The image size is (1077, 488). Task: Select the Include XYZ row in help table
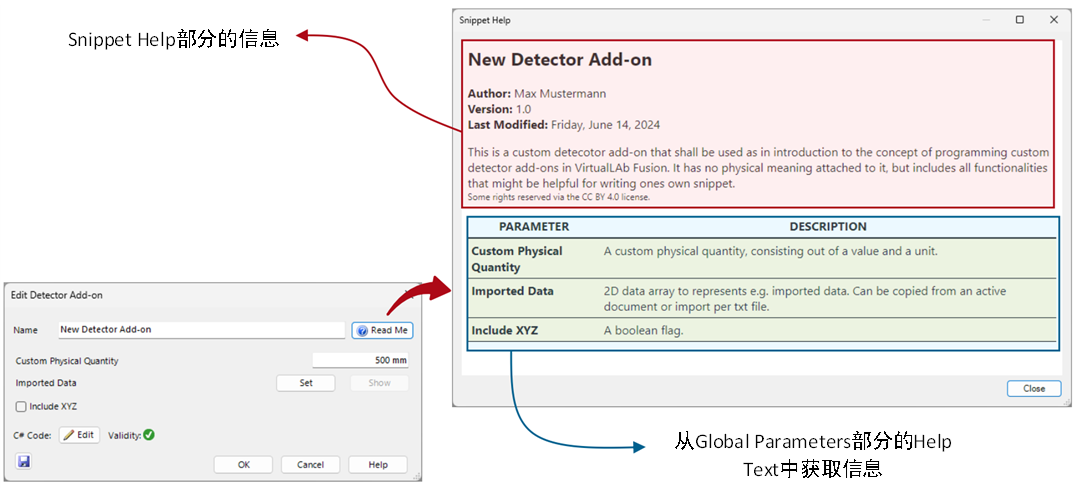pos(763,331)
